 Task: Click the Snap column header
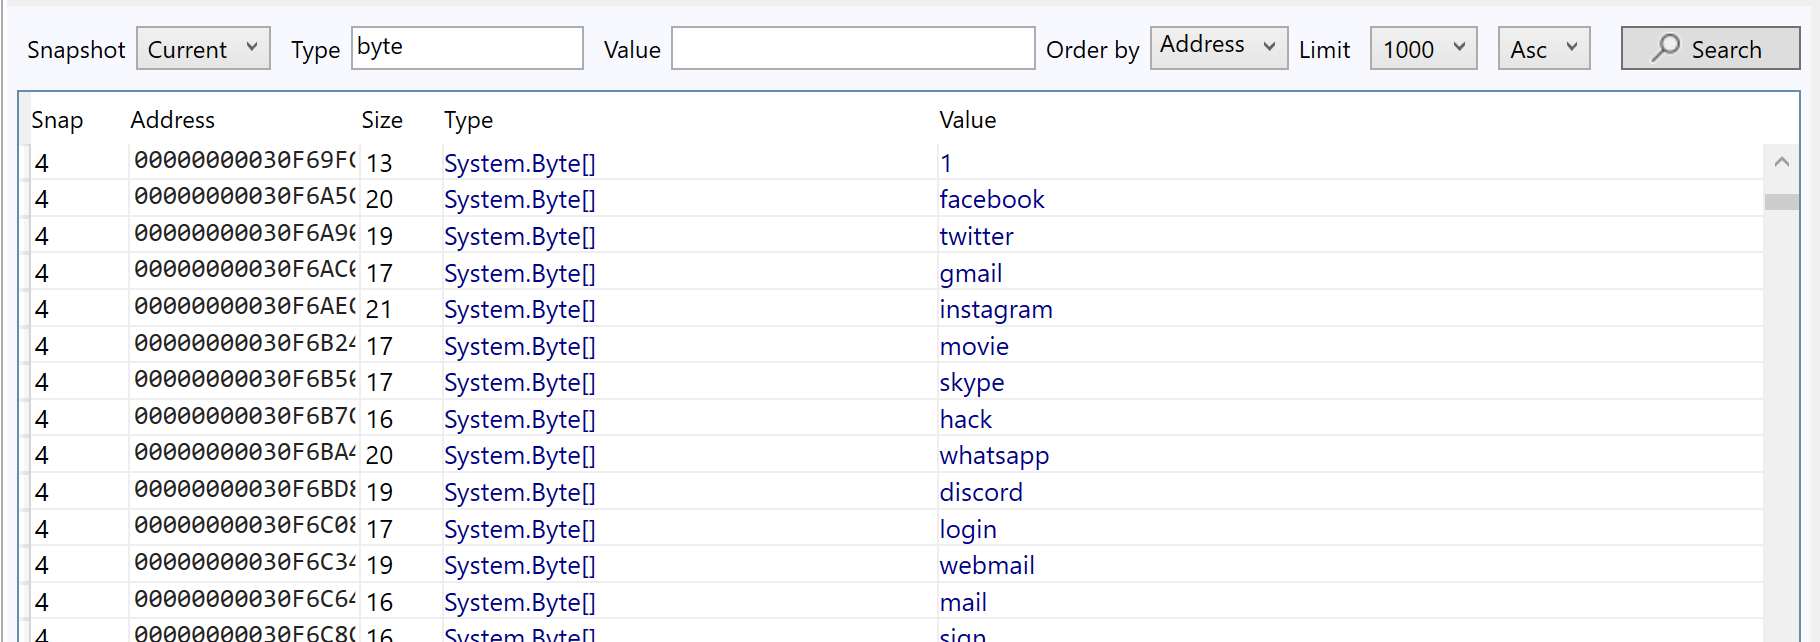click(x=57, y=120)
